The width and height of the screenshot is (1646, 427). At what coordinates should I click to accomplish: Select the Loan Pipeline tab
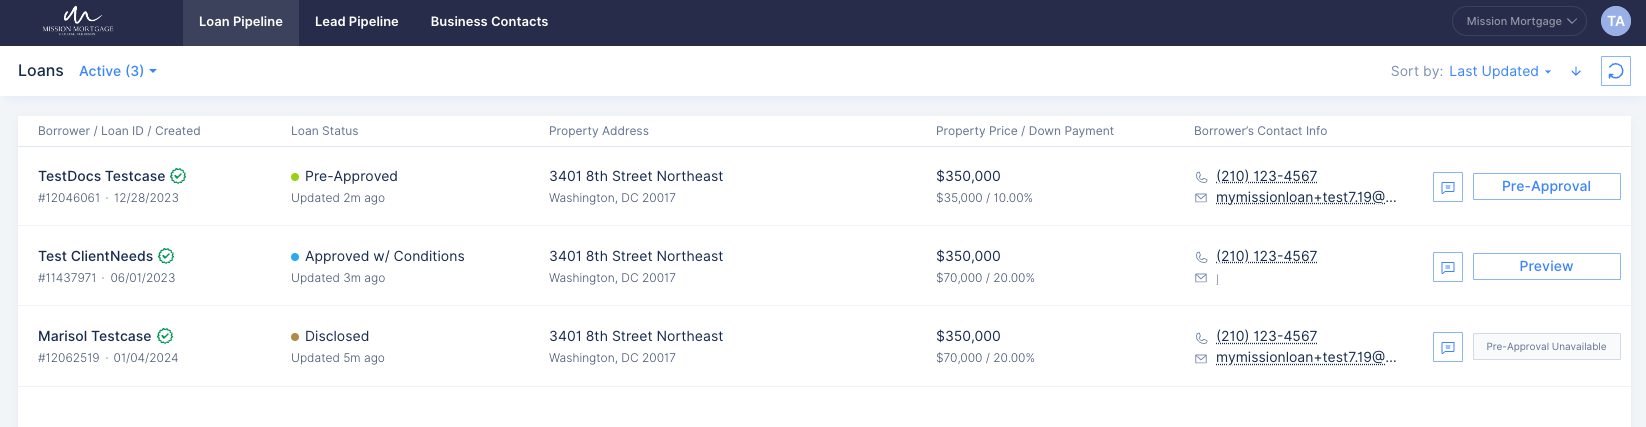point(241,22)
